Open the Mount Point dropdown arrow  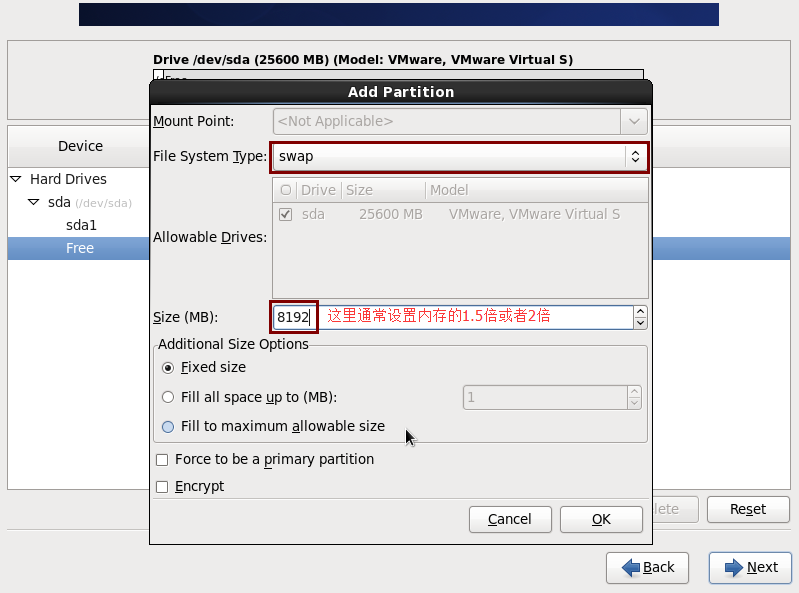point(634,122)
